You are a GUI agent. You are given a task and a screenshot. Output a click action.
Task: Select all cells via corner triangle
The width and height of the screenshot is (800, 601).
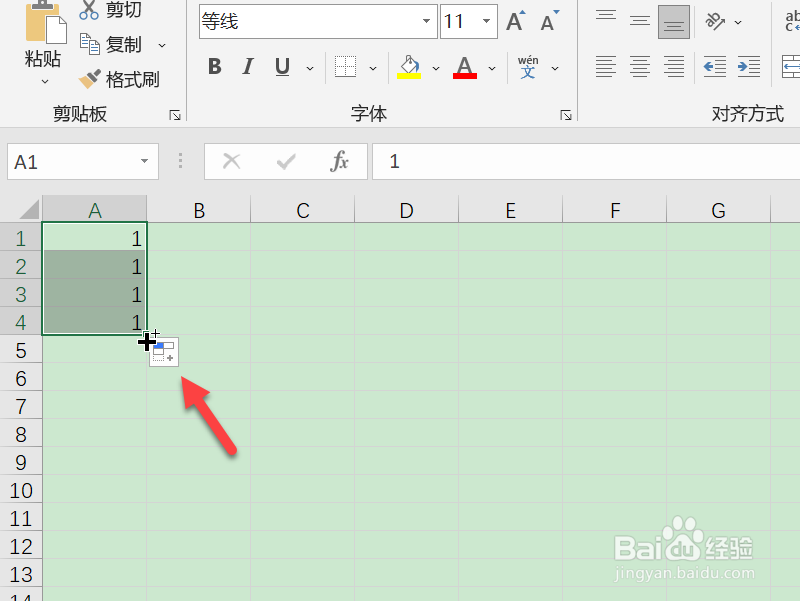(x=28, y=209)
